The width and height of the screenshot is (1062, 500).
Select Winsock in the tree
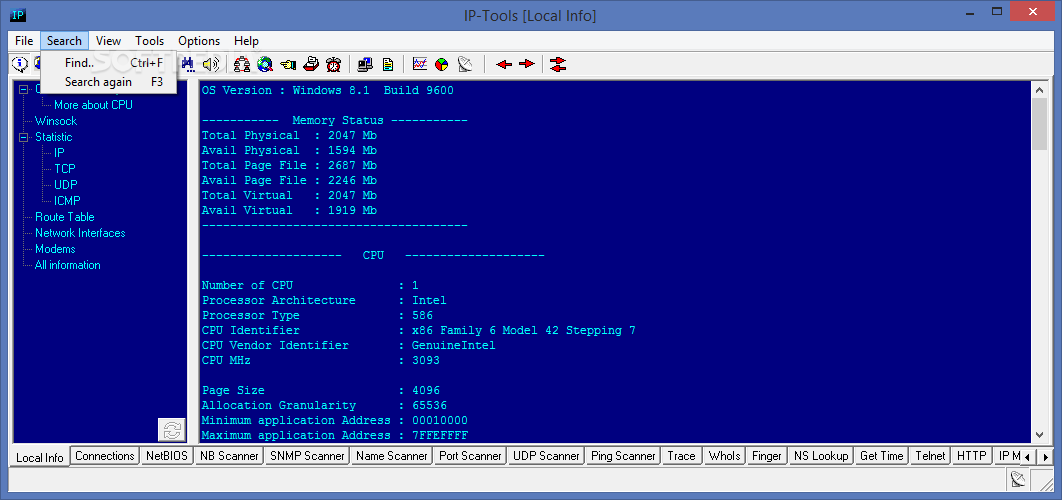coord(56,121)
